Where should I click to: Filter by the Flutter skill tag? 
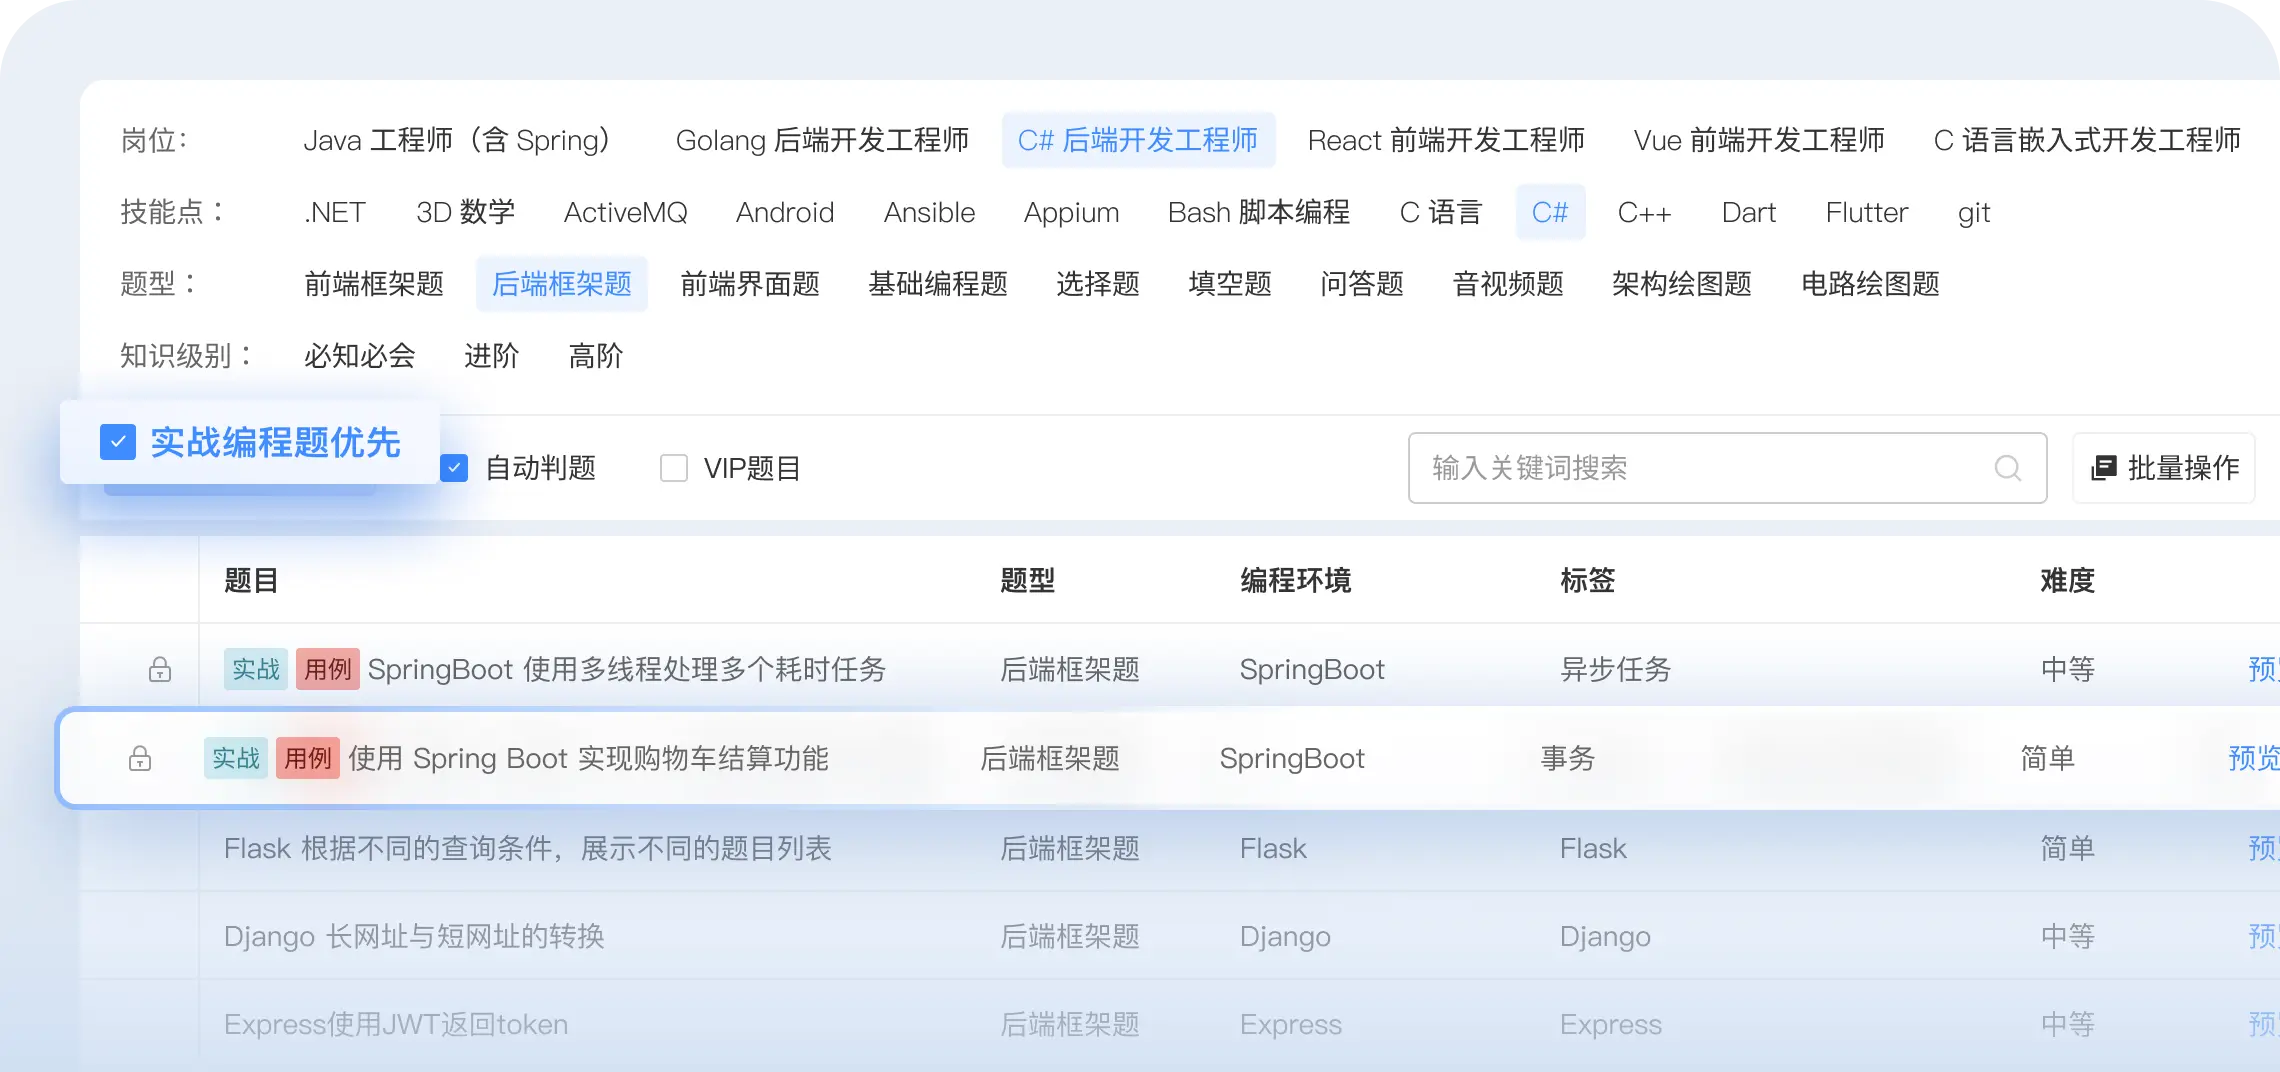1866,212
